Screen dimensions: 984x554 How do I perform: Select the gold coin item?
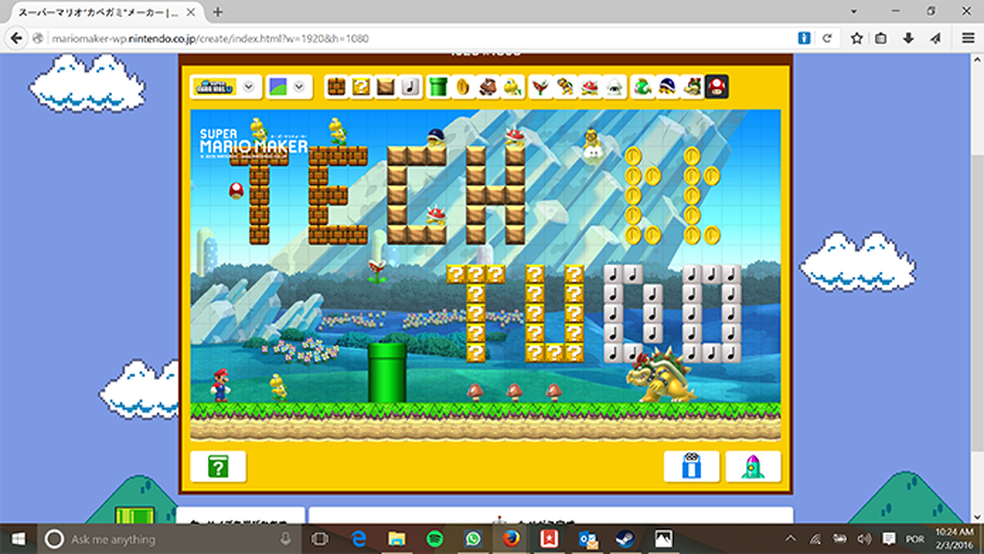pos(463,87)
